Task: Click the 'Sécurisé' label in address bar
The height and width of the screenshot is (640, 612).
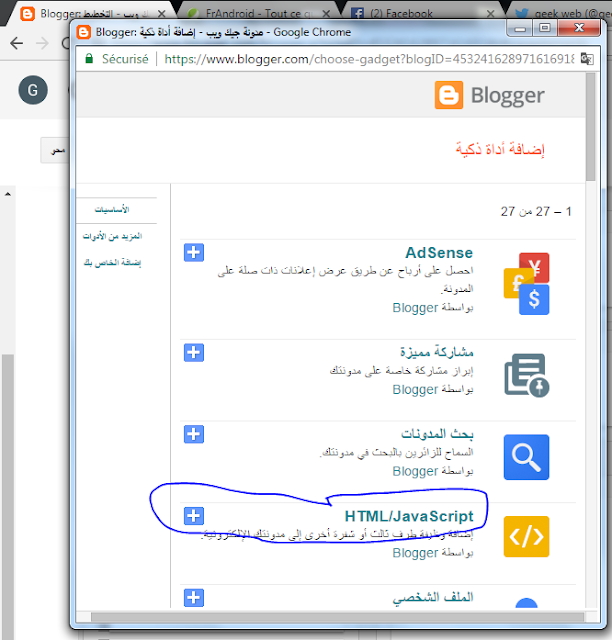Action: (125, 59)
